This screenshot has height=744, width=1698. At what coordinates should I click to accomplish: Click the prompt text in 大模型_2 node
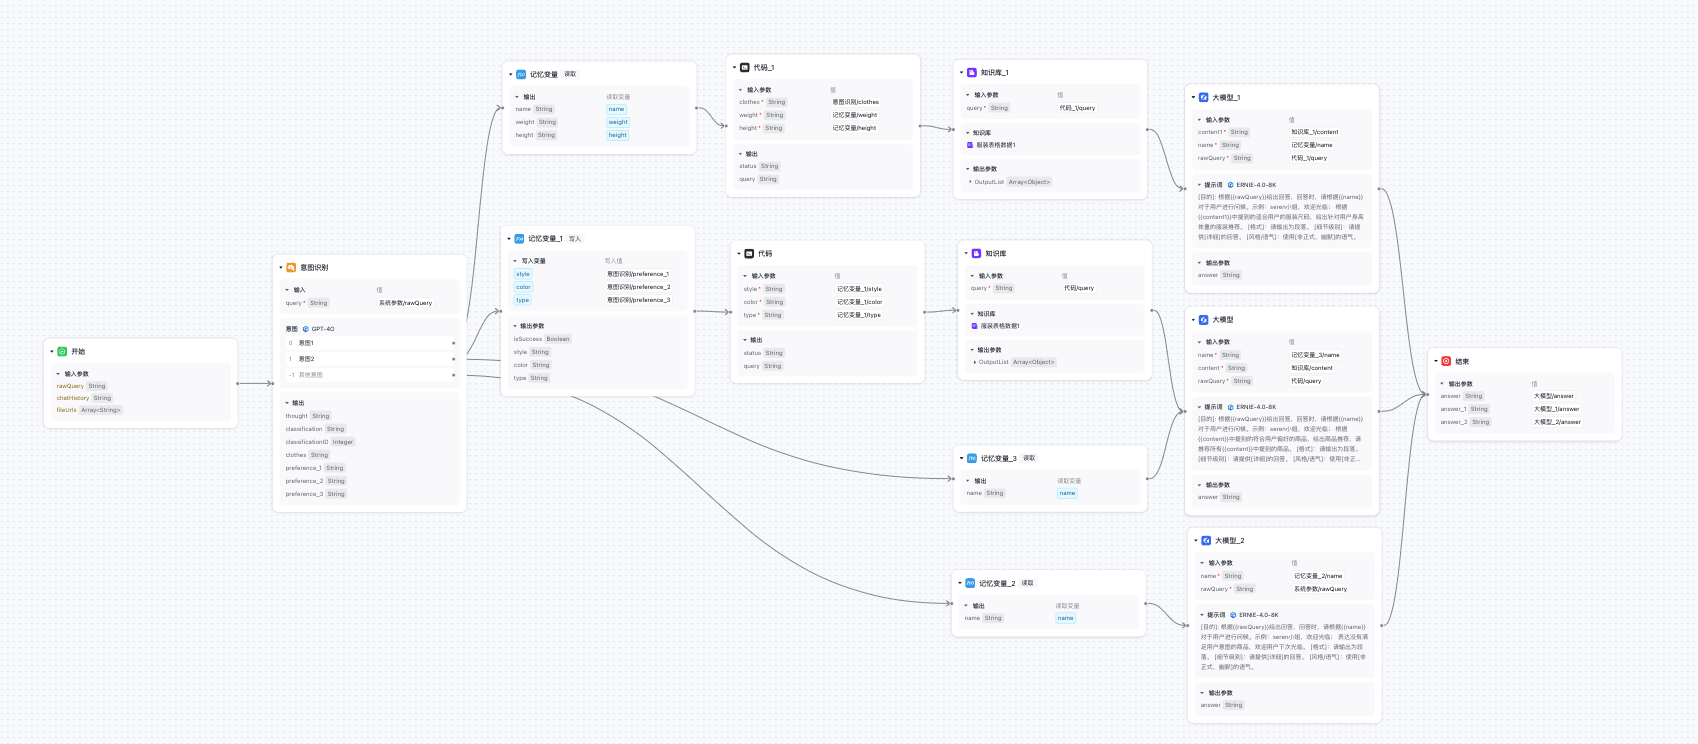click(1283, 646)
